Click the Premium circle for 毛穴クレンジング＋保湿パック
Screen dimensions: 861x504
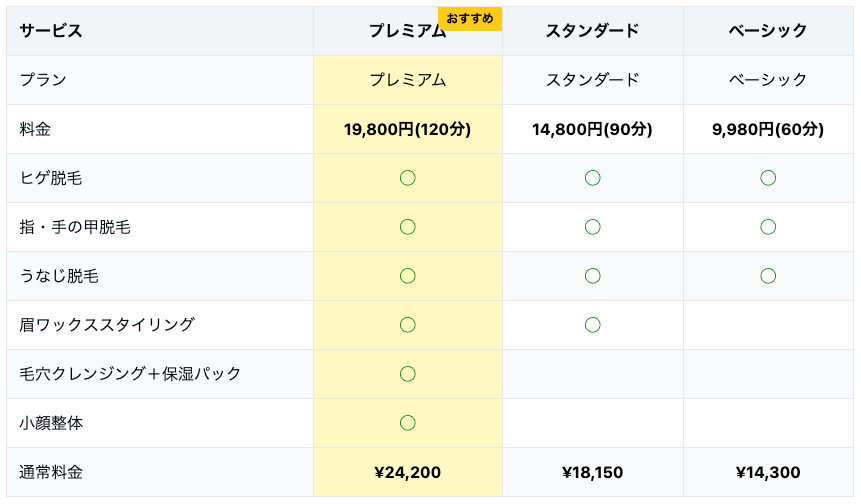(407, 374)
